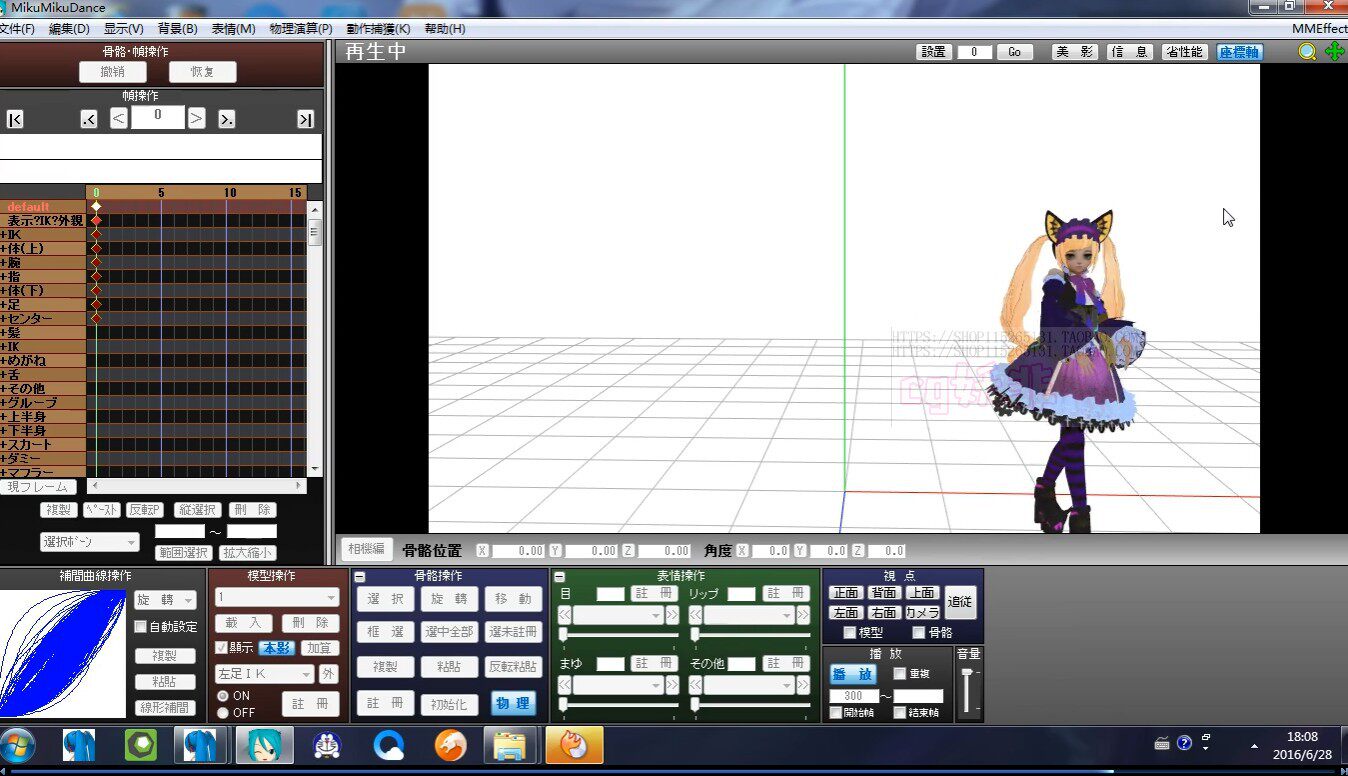The image size is (1348, 776).
Task: Click the 目 morph slider handle
Action: coord(563,634)
